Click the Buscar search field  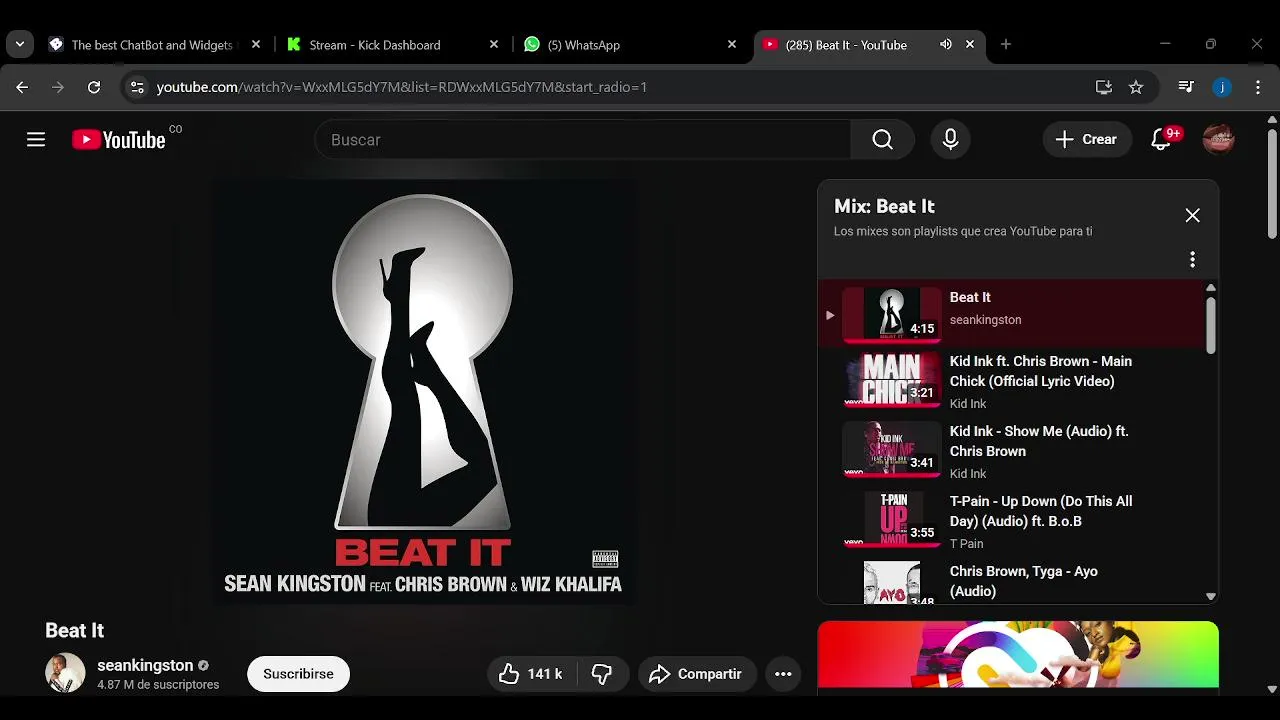(x=582, y=140)
